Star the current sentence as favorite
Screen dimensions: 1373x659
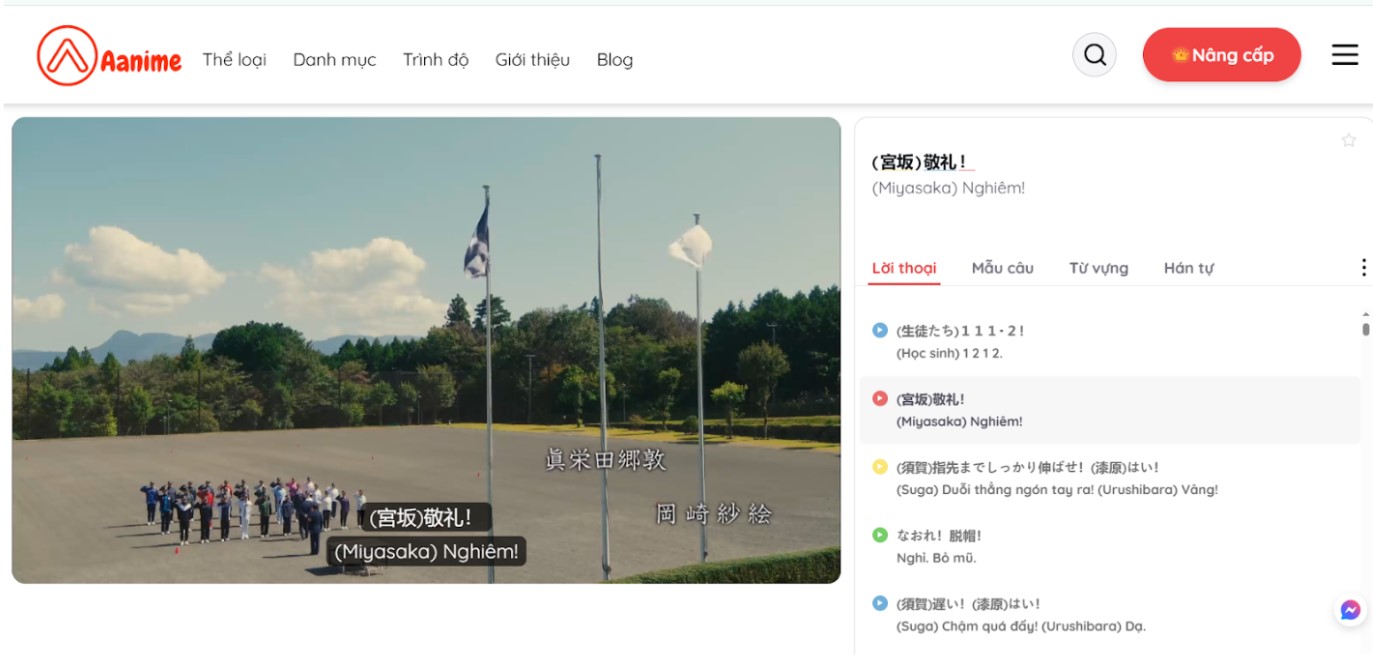(1349, 140)
